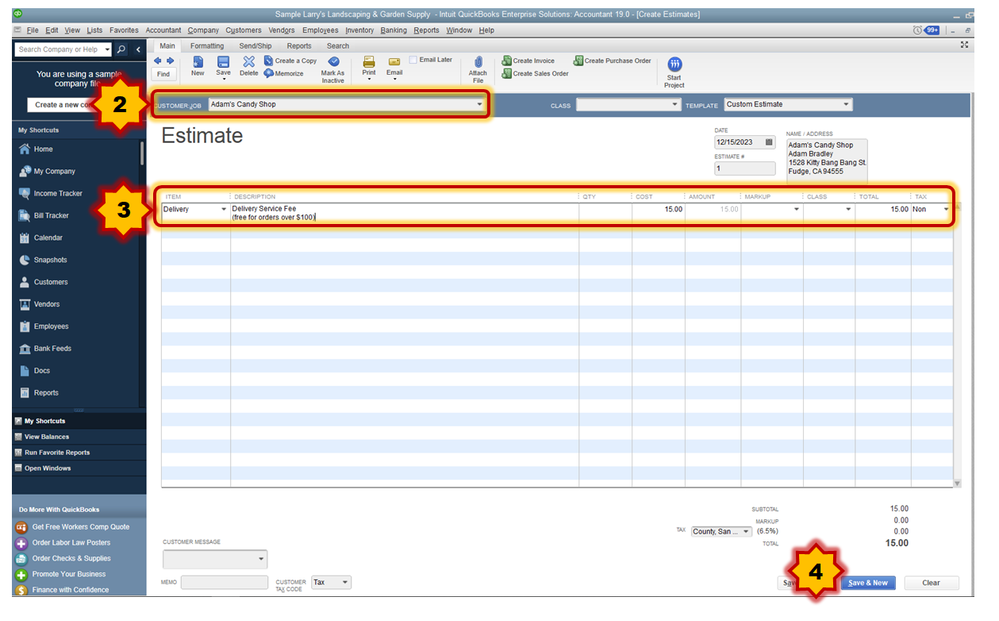Open Income Tracker shortcut
999x621 pixels.
coord(51,194)
